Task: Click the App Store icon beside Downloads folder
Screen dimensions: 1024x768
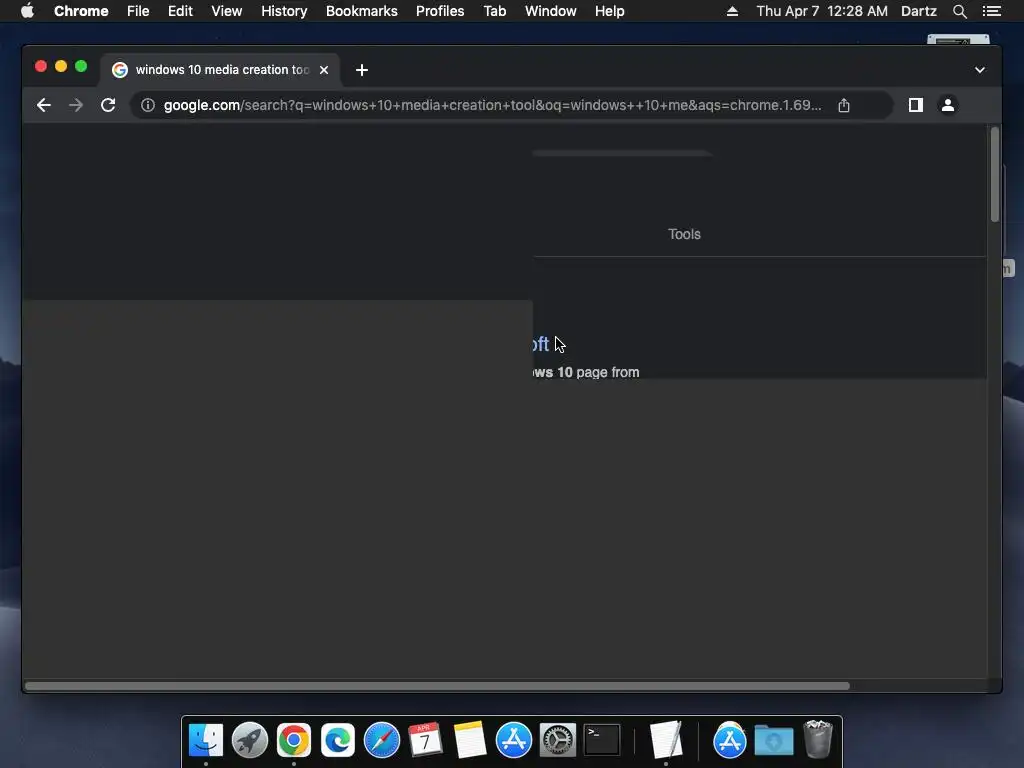Action: (729, 740)
